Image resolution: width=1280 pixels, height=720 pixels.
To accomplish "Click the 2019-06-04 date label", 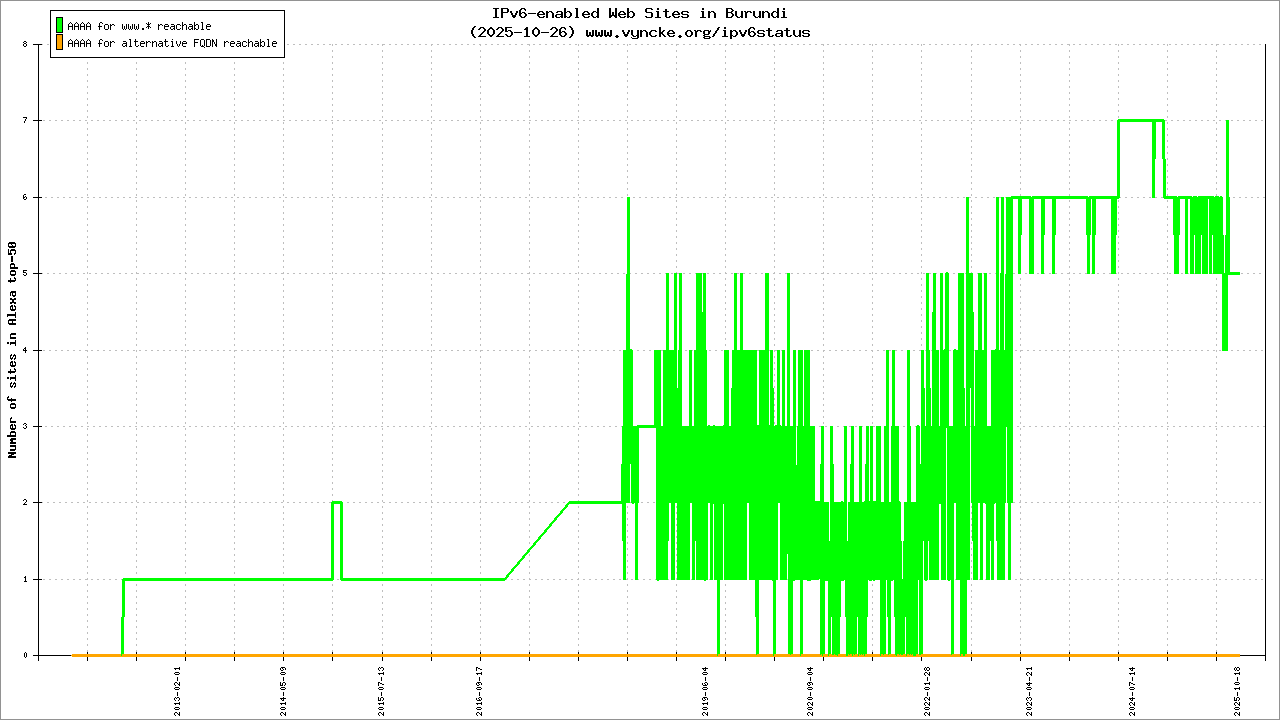I will tap(705, 689).
